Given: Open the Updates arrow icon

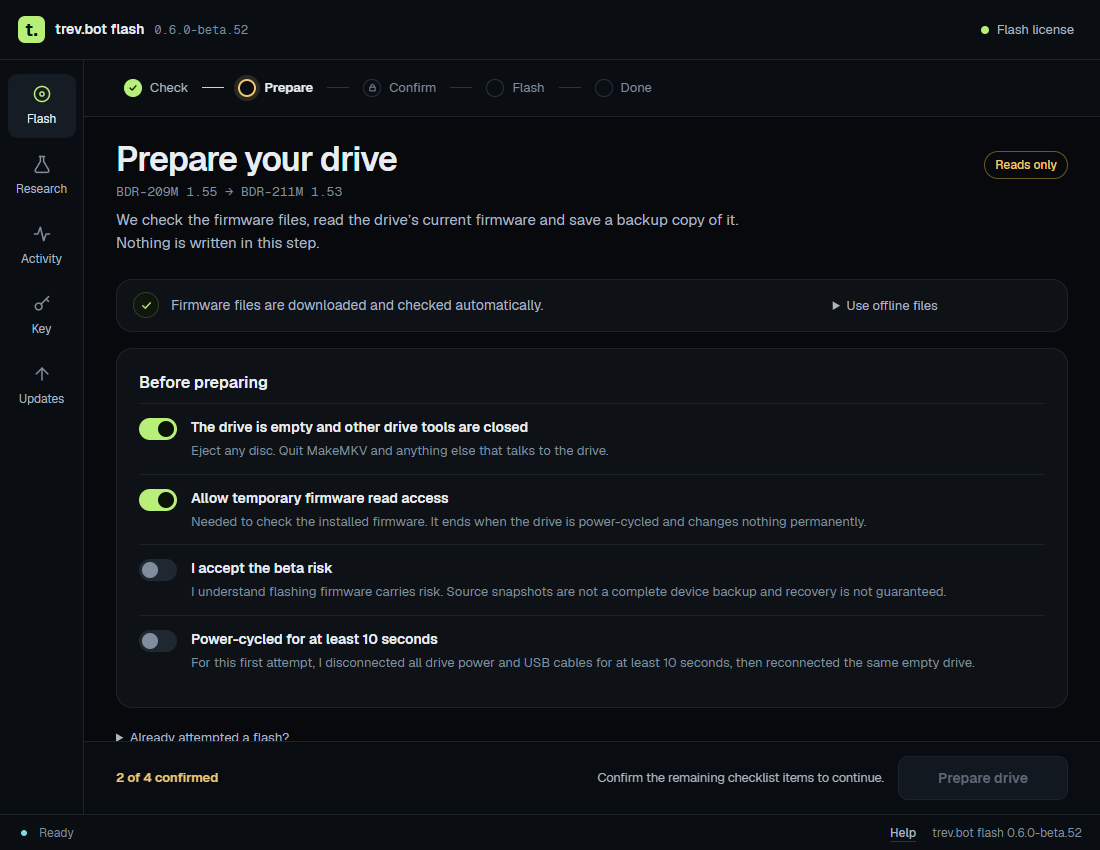Looking at the screenshot, I should (x=41, y=374).
